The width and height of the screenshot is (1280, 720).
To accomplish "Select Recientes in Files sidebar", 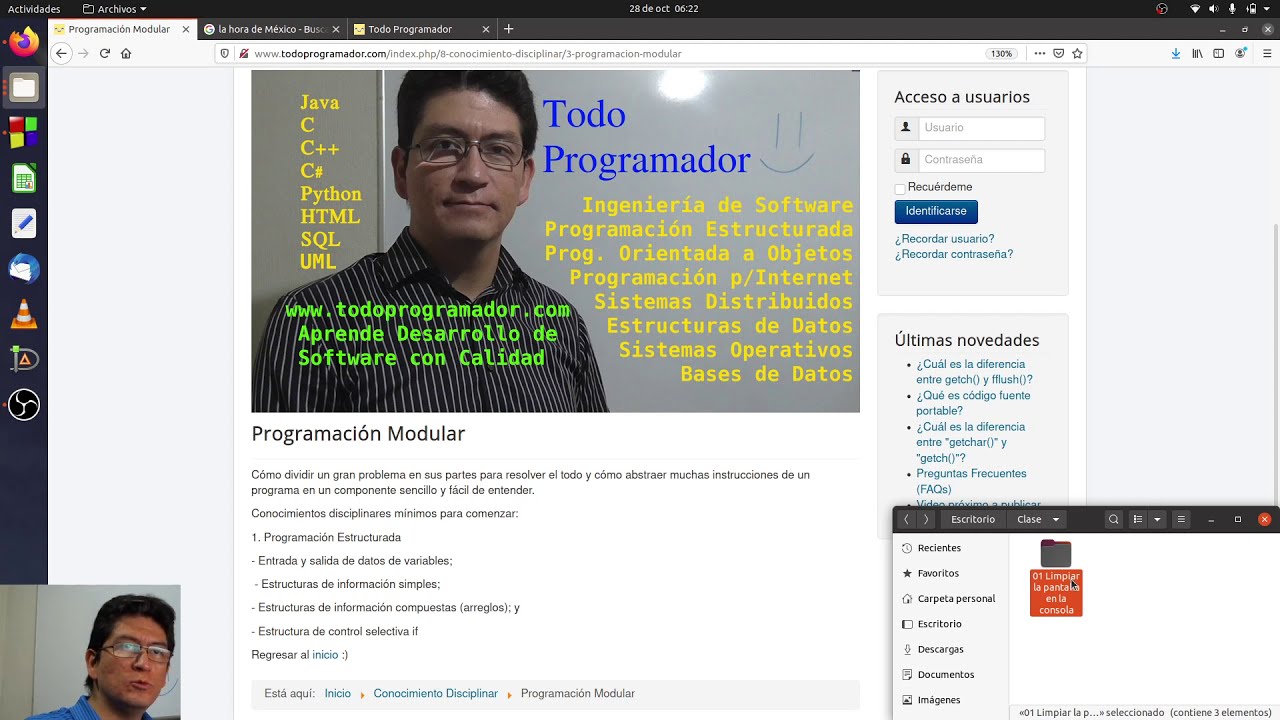I will point(950,548).
